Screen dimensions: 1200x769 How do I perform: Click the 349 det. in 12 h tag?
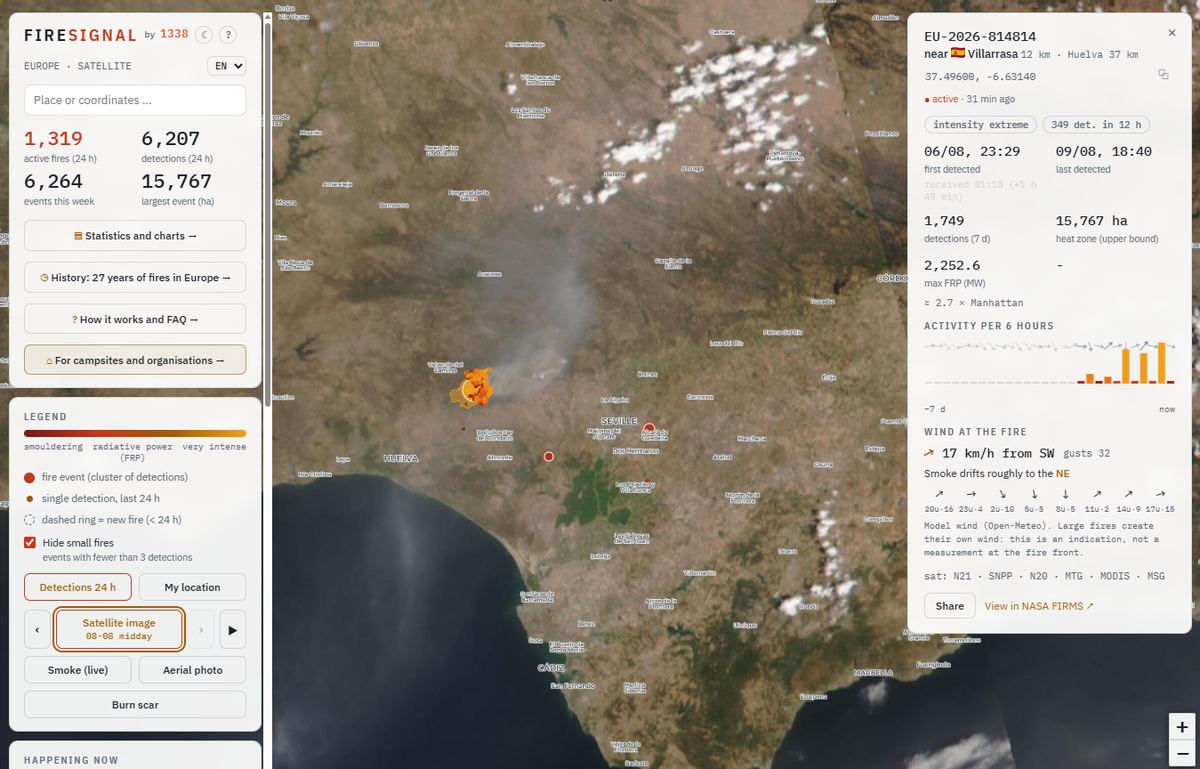(x=1096, y=125)
